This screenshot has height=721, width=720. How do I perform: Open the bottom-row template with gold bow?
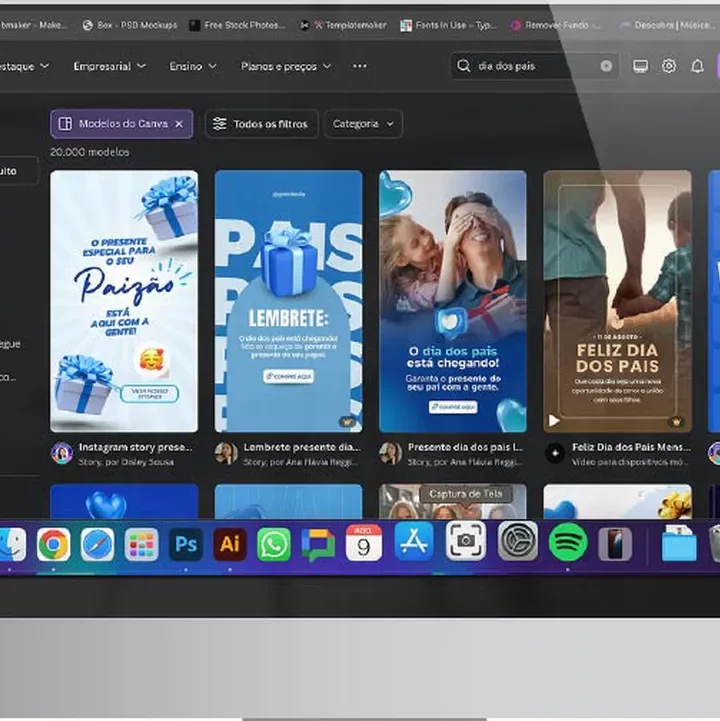617,501
